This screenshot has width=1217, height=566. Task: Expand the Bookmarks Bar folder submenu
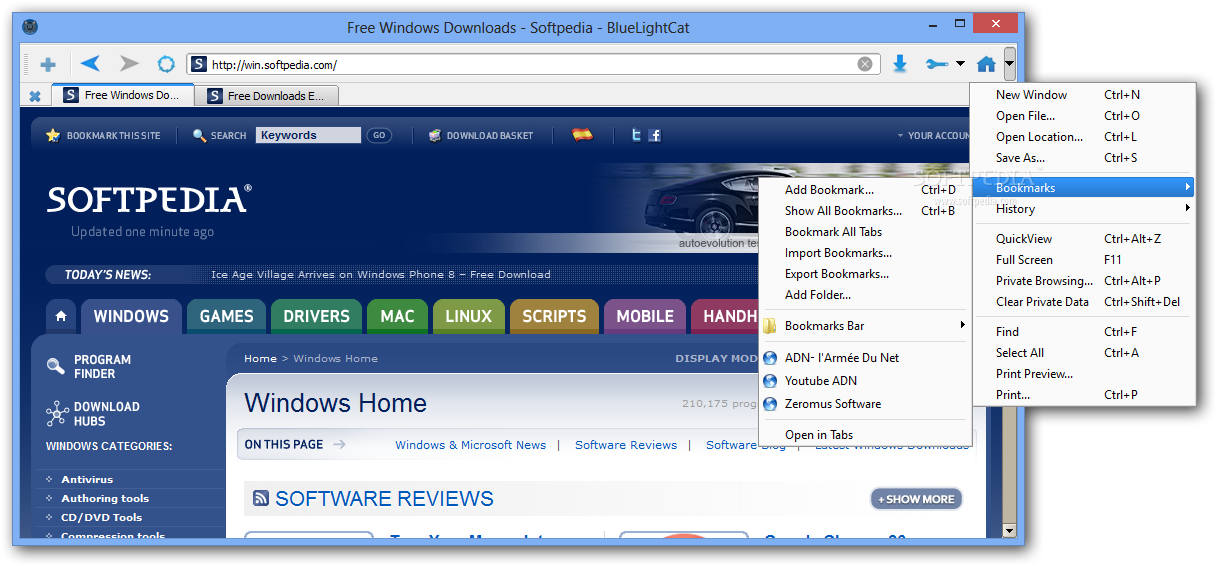click(x=865, y=326)
